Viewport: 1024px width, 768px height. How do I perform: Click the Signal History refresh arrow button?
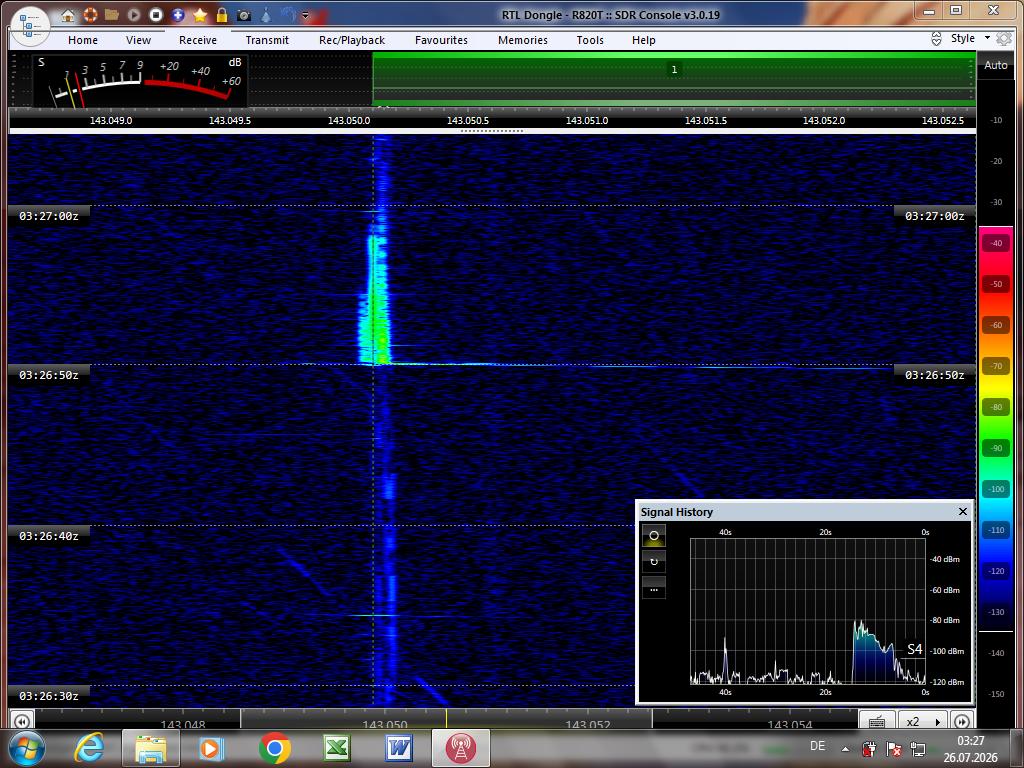pos(654,562)
